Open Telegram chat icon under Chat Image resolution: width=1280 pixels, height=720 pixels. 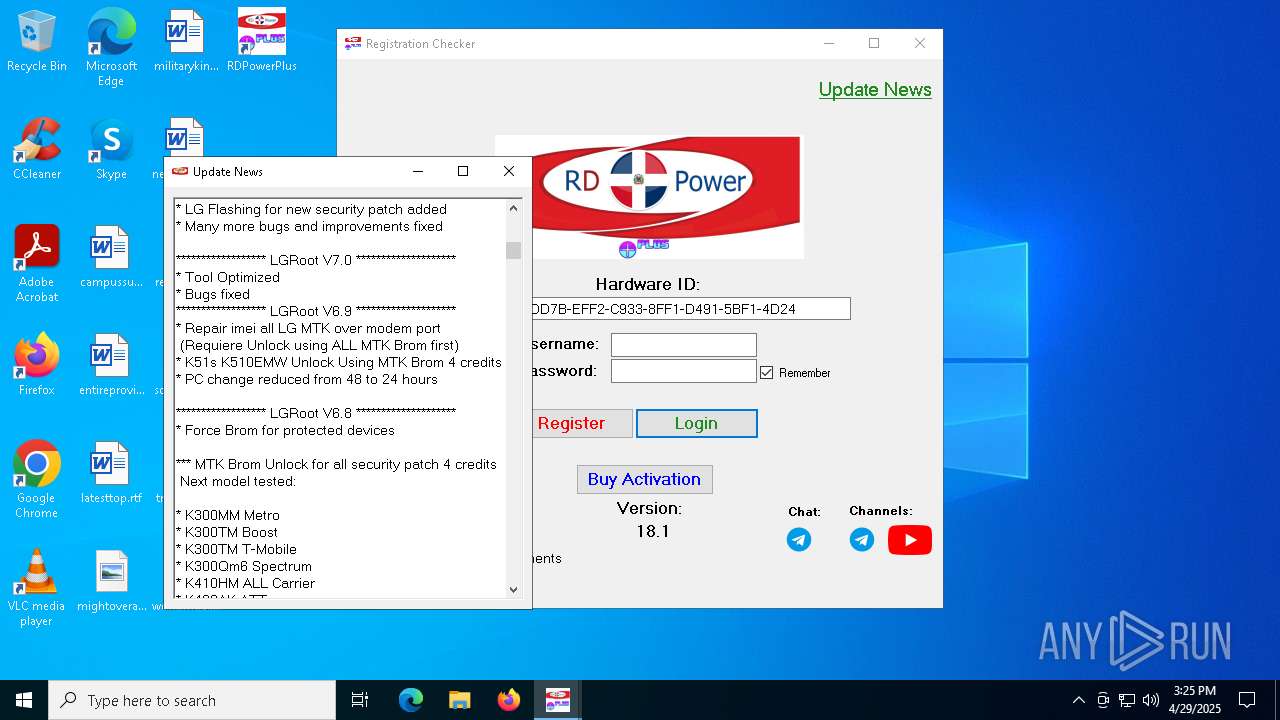[799, 540]
